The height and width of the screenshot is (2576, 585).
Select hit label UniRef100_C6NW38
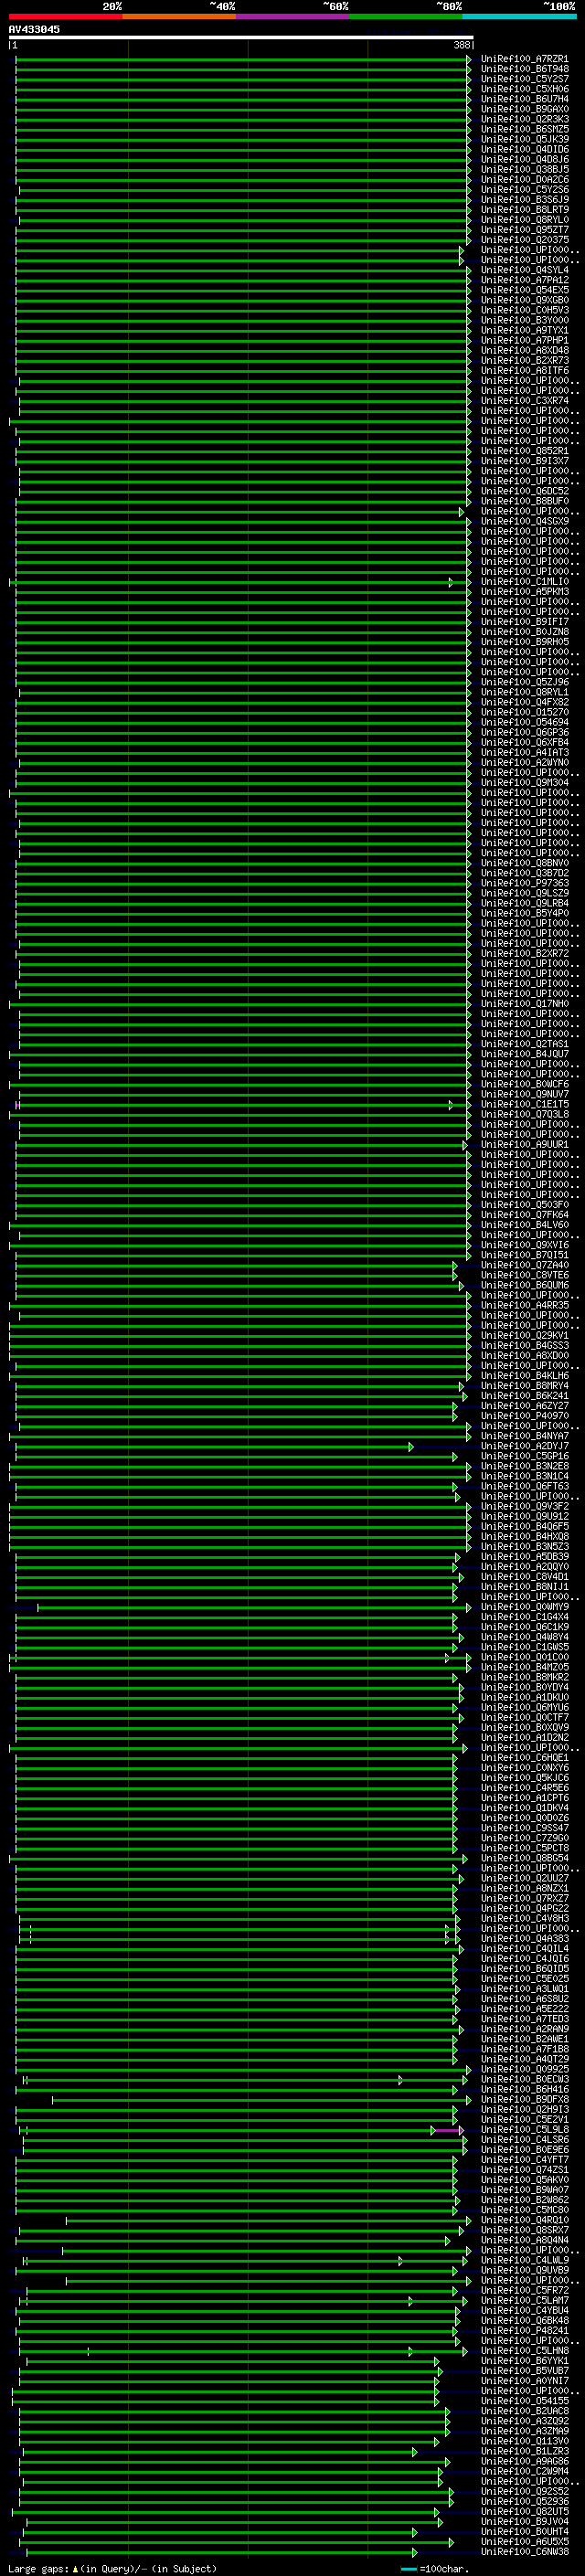(x=524, y=2552)
